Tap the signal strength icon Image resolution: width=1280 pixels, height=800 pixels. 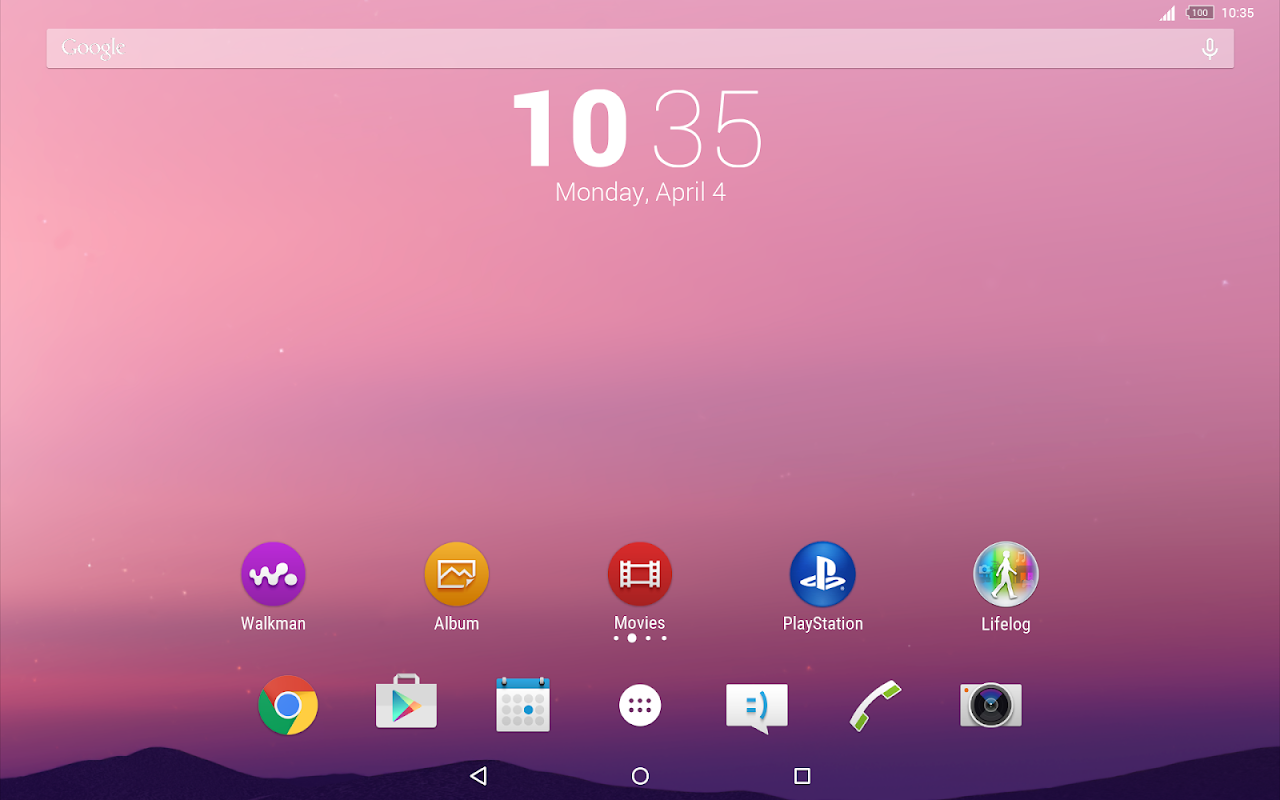pyautogui.click(x=1168, y=13)
